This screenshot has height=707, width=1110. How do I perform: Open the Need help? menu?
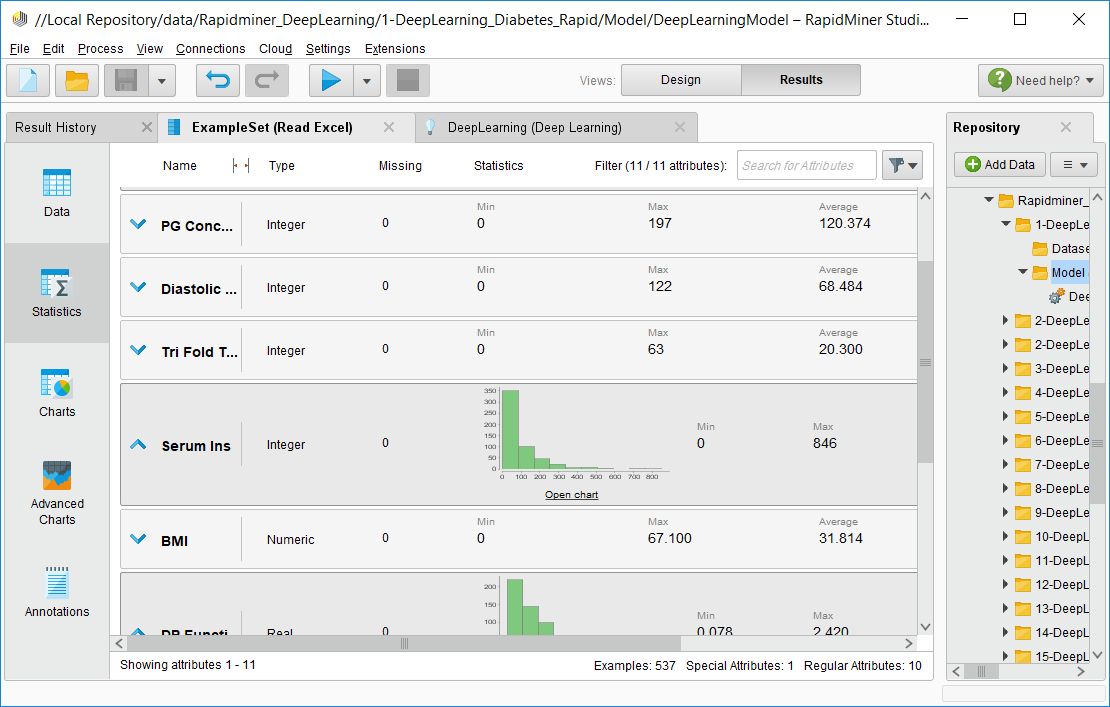[x=1041, y=81]
